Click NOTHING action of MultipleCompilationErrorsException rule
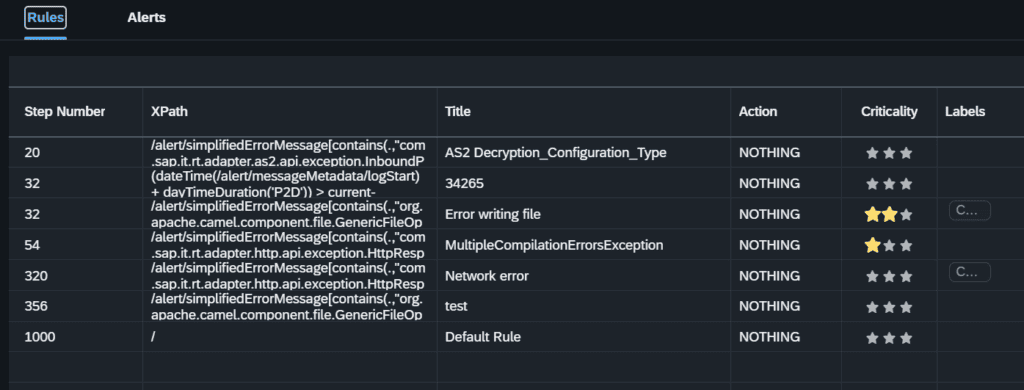 [769, 245]
